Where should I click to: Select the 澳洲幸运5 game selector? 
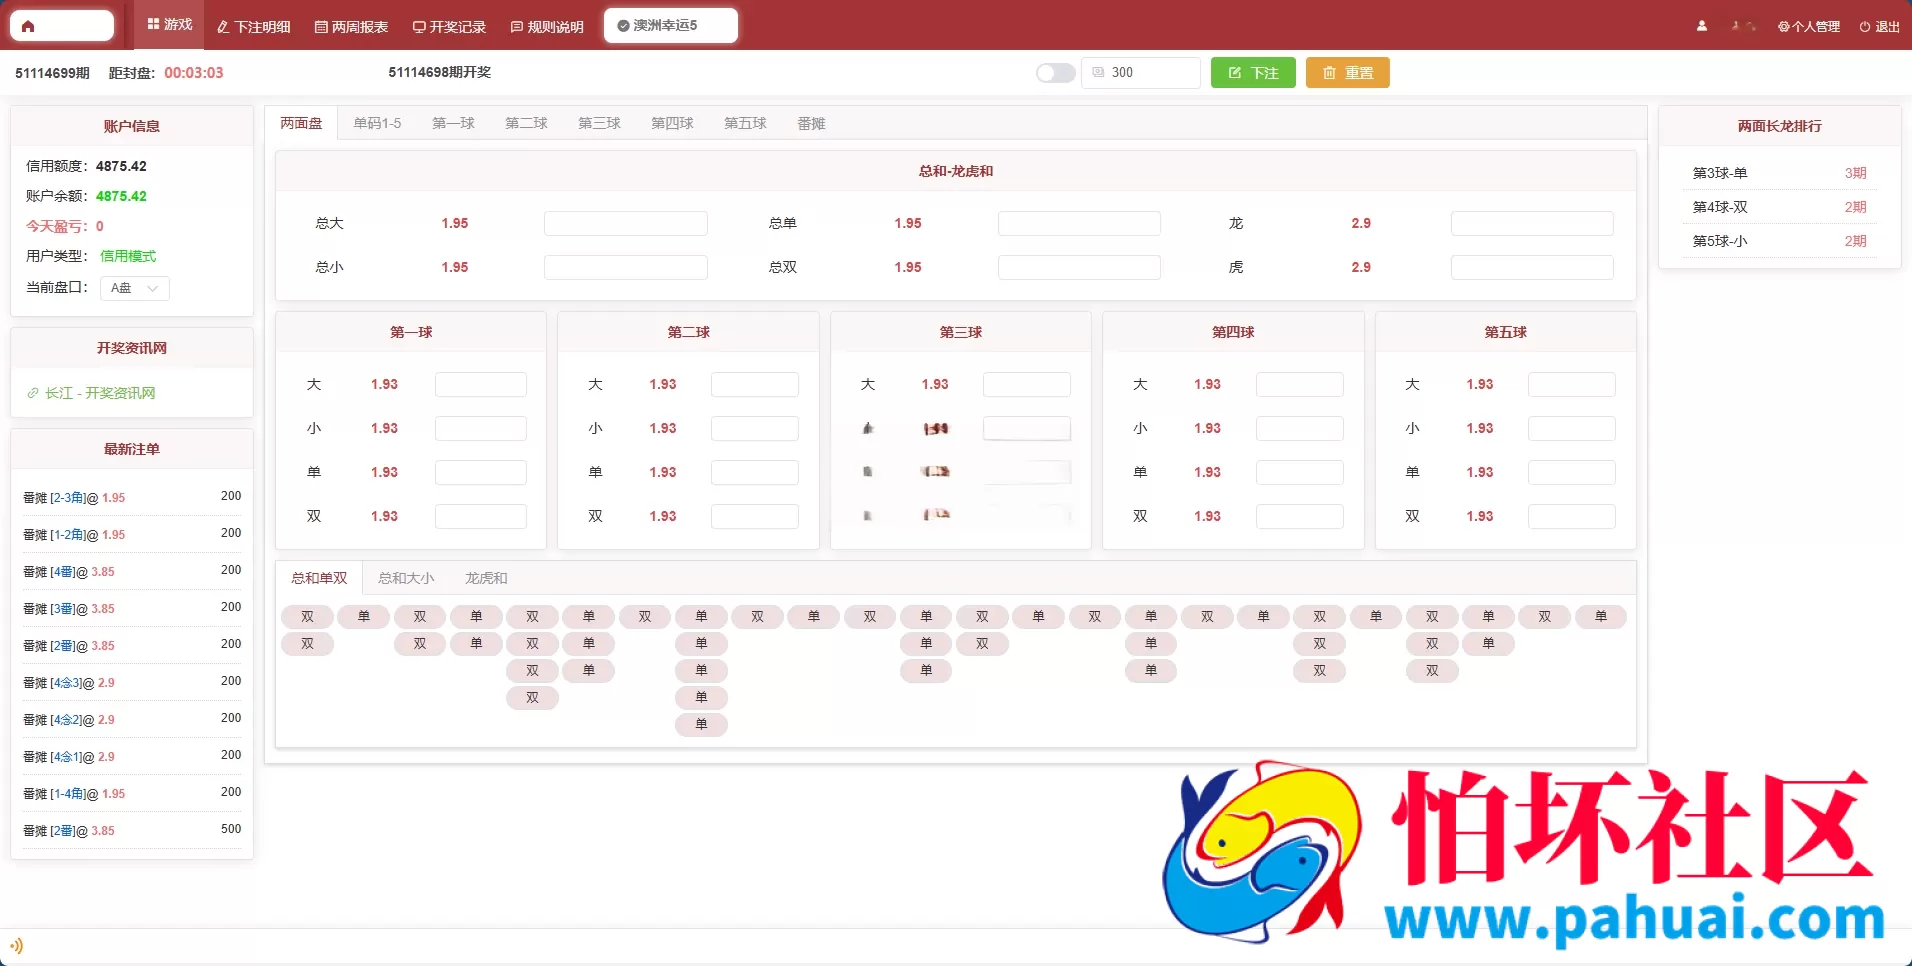click(x=670, y=25)
